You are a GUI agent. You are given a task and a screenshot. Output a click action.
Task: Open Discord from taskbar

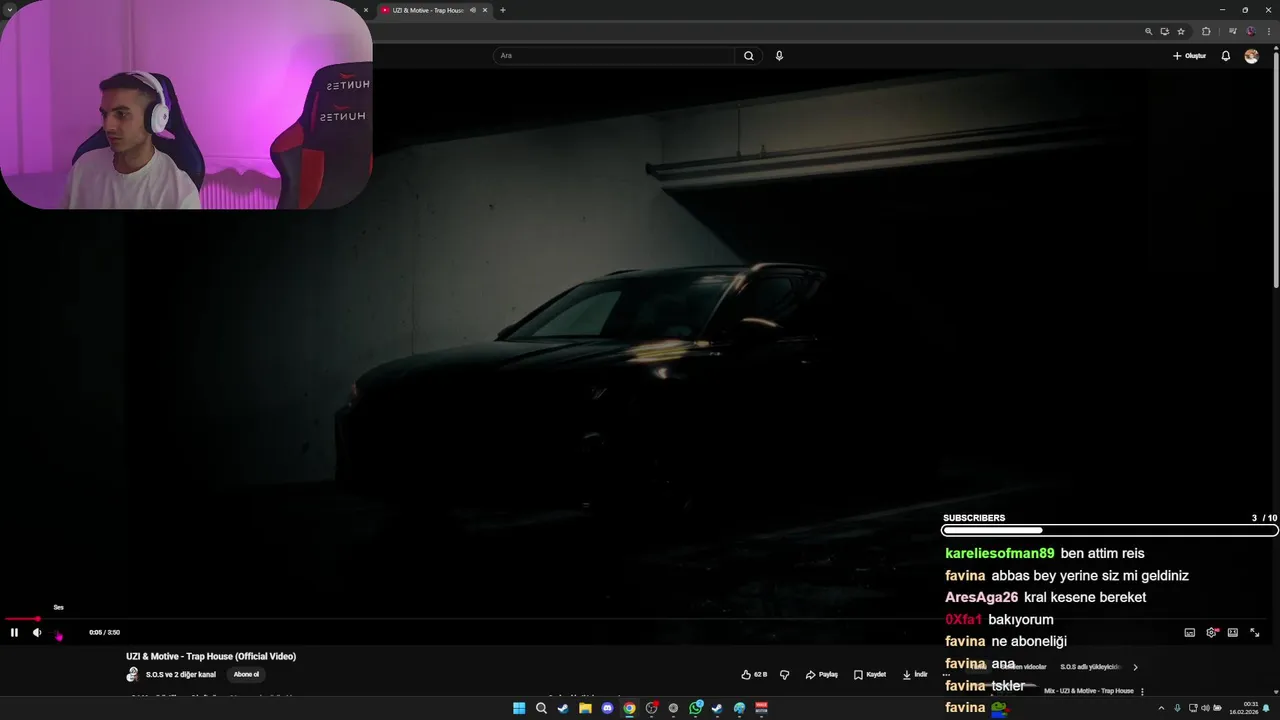(x=607, y=708)
